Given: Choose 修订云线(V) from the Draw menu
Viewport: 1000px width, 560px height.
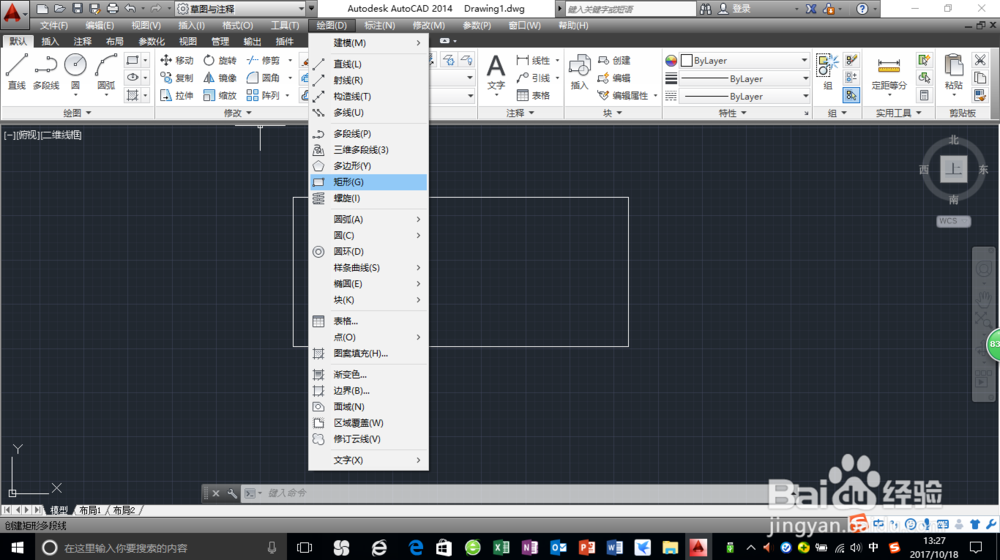Looking at the screenshot, I should tap(368, 439).
